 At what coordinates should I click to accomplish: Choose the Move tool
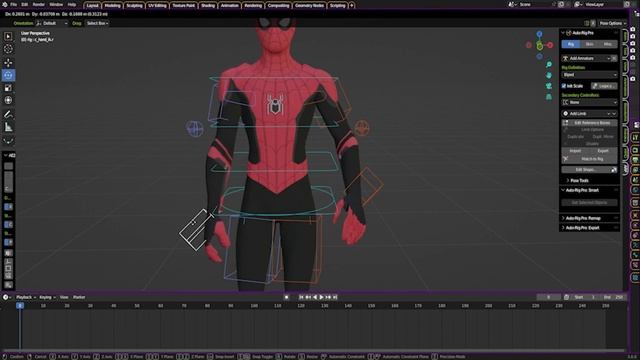(8, 63)
